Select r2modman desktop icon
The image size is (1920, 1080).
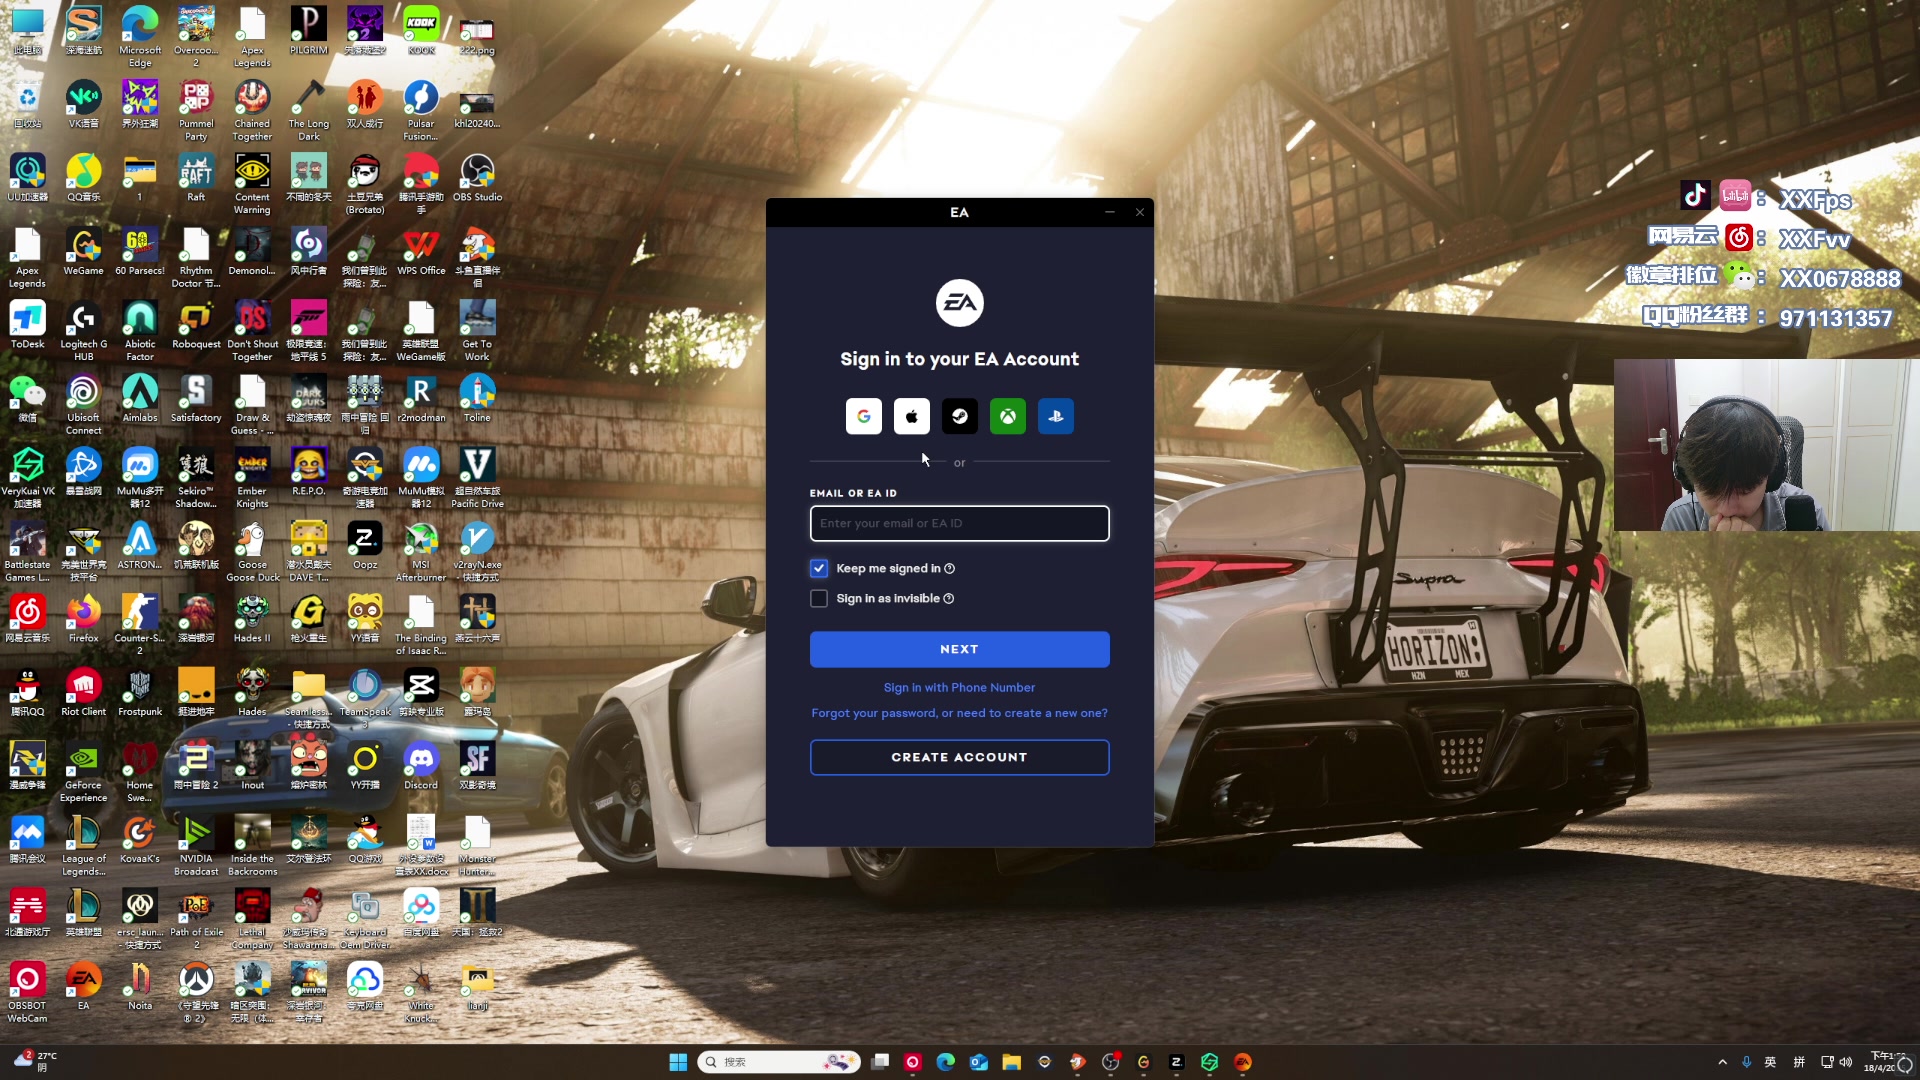pos(421,398)
